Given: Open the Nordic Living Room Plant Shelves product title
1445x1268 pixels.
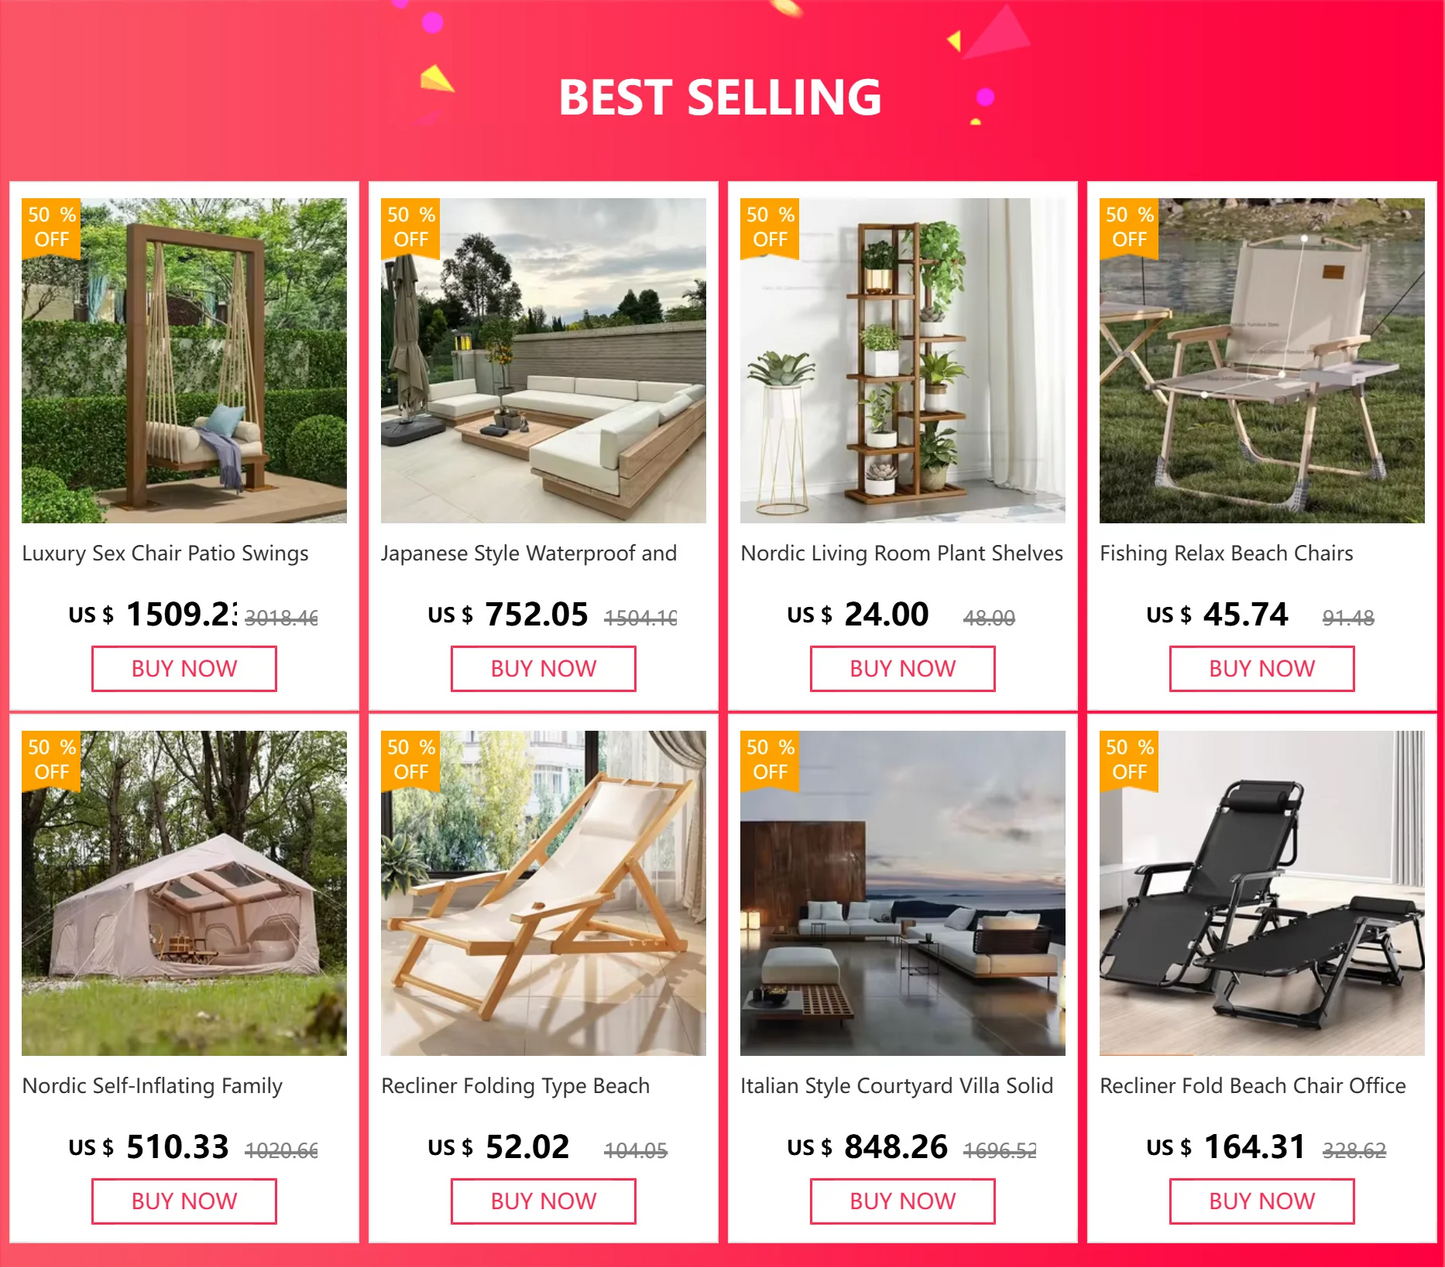Looking at the screenshot, I should coord(901,553).
